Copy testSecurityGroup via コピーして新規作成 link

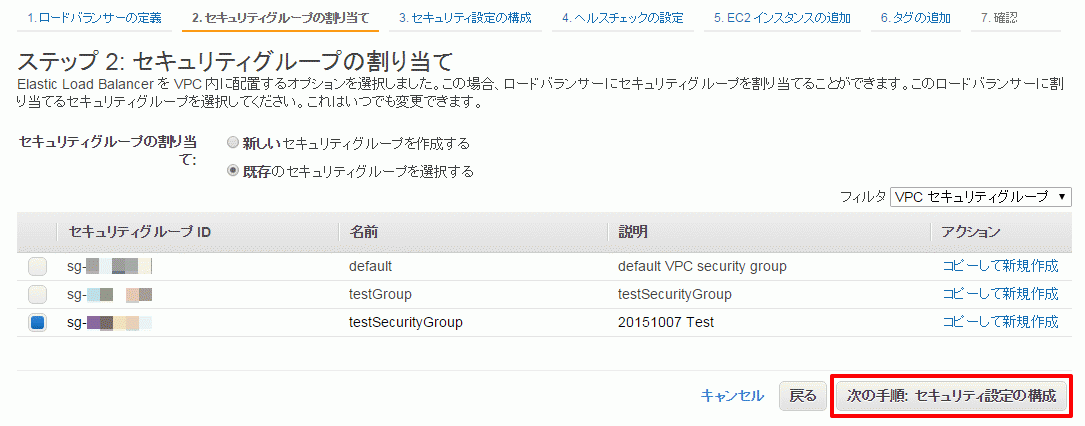(1000, 322)
